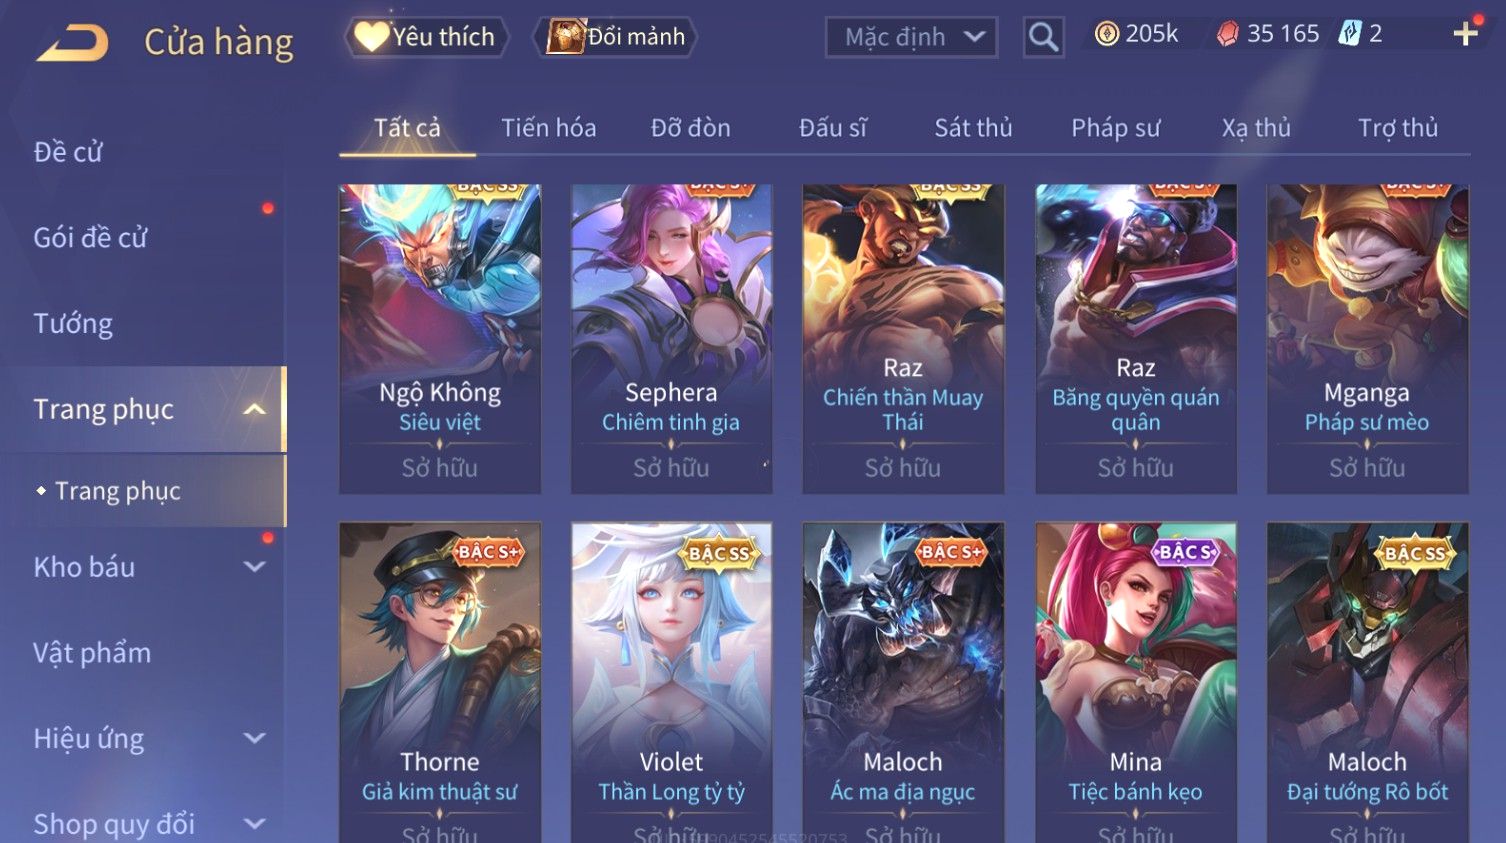Open Đổi mảnh chest exchange

pyautogui.click(x=615, y=37)
